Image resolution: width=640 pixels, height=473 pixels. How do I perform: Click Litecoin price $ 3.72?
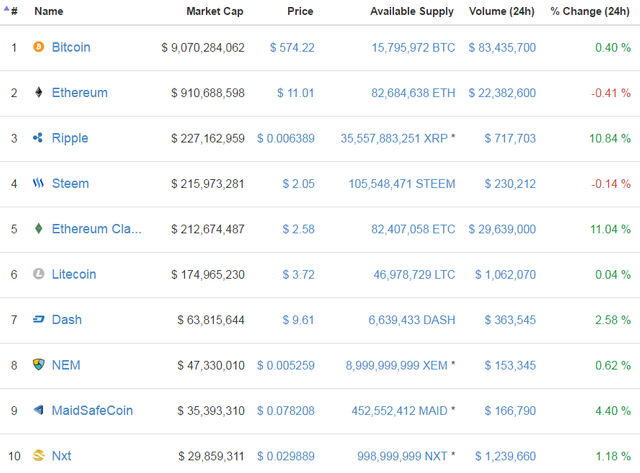coord(299,274)
